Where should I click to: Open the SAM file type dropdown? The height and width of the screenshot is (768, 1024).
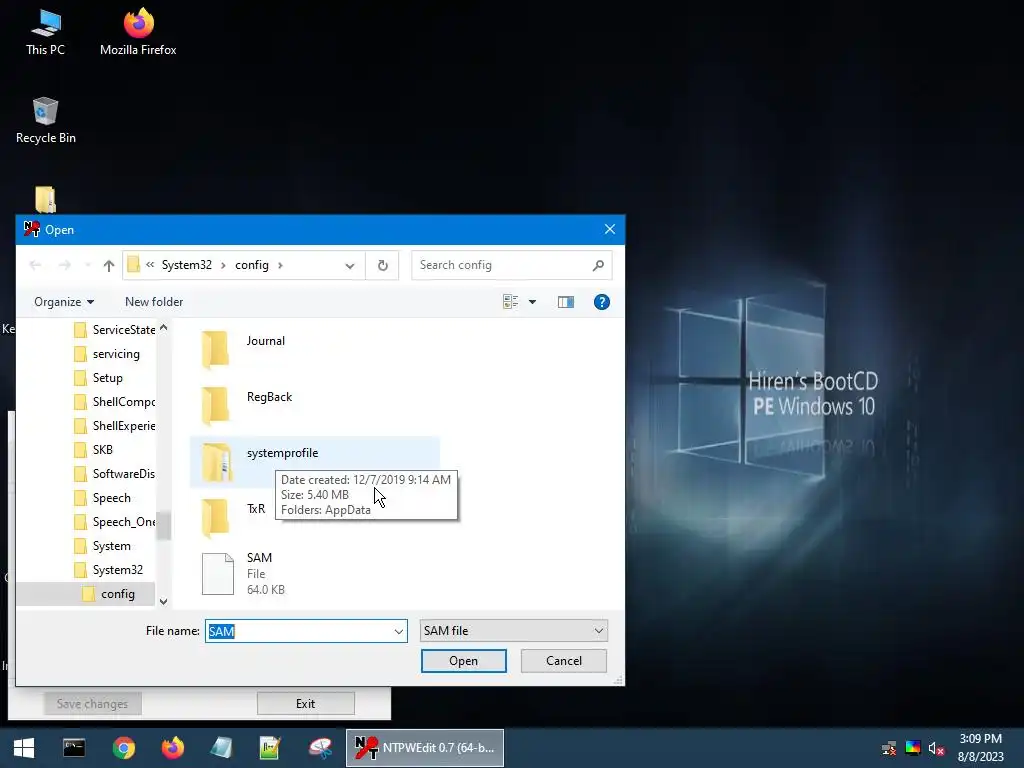(513, 631)
